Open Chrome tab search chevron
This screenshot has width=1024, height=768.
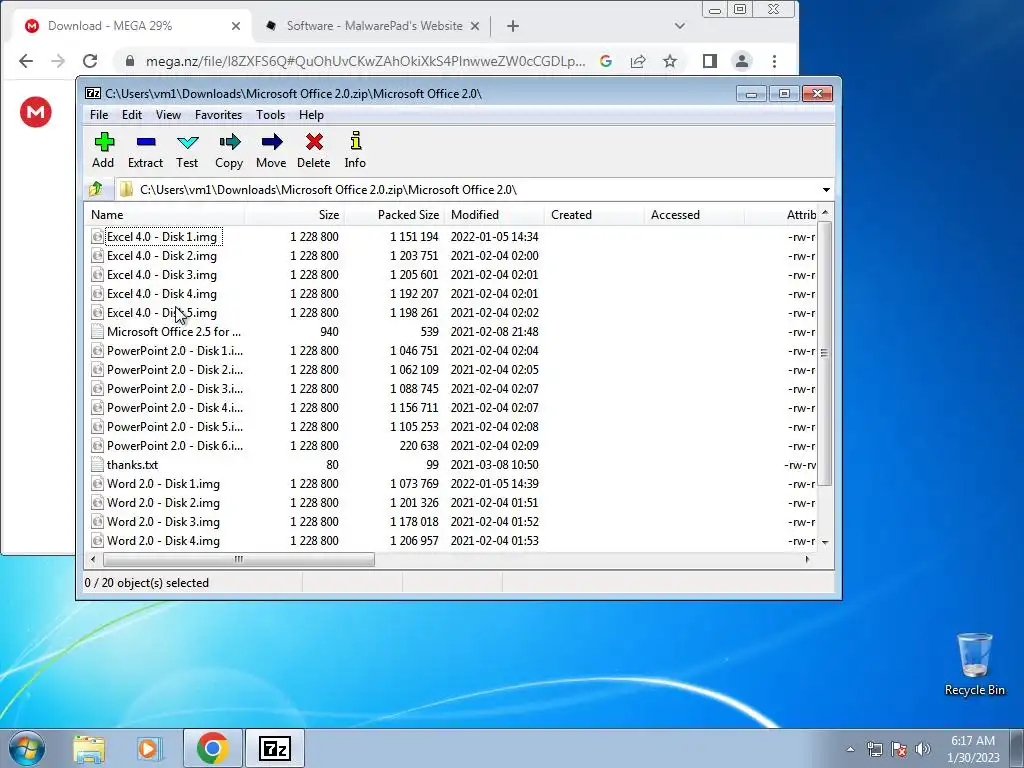pos(680,26)
